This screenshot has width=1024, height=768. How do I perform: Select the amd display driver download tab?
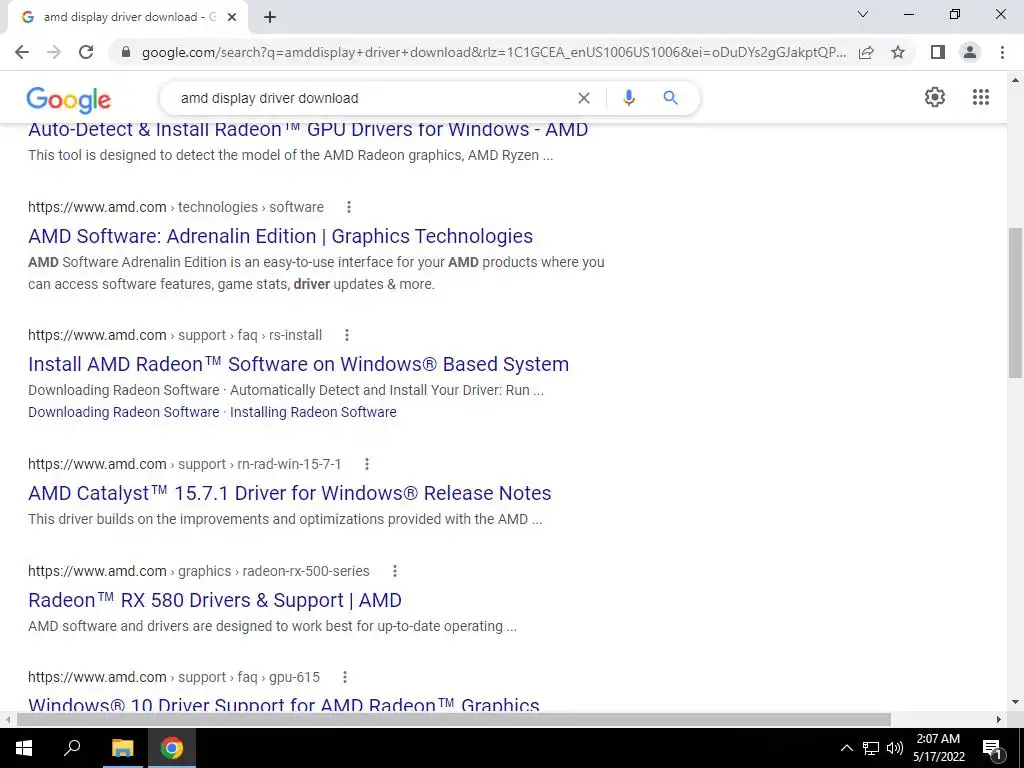point(124,18)
